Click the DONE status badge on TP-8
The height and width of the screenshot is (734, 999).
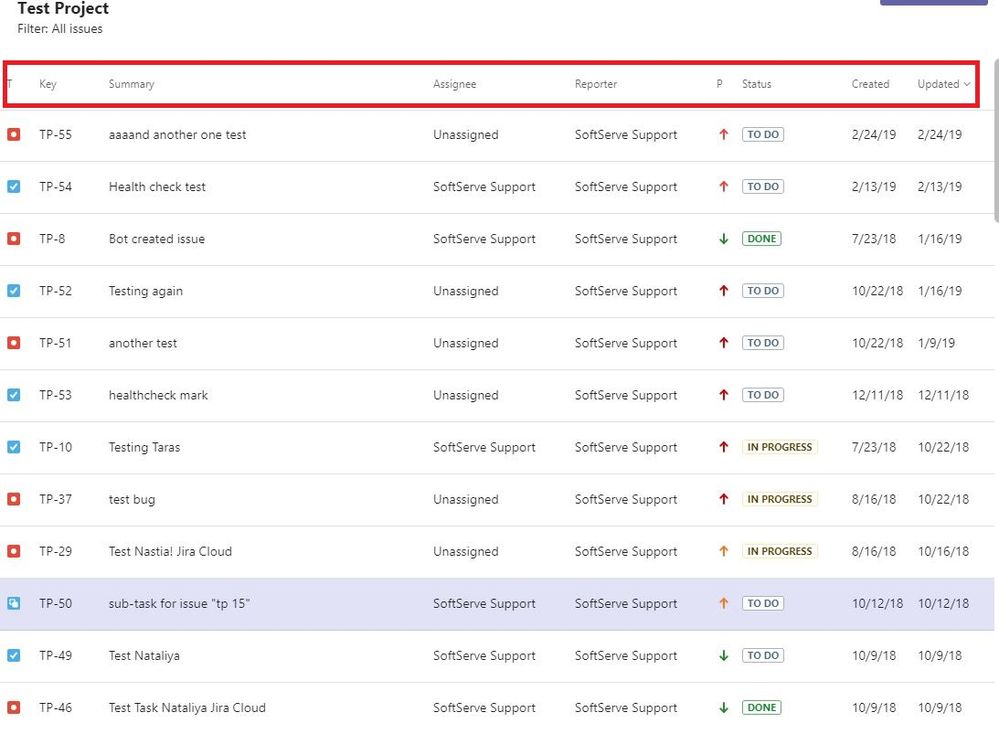click(x=762, y=239)
